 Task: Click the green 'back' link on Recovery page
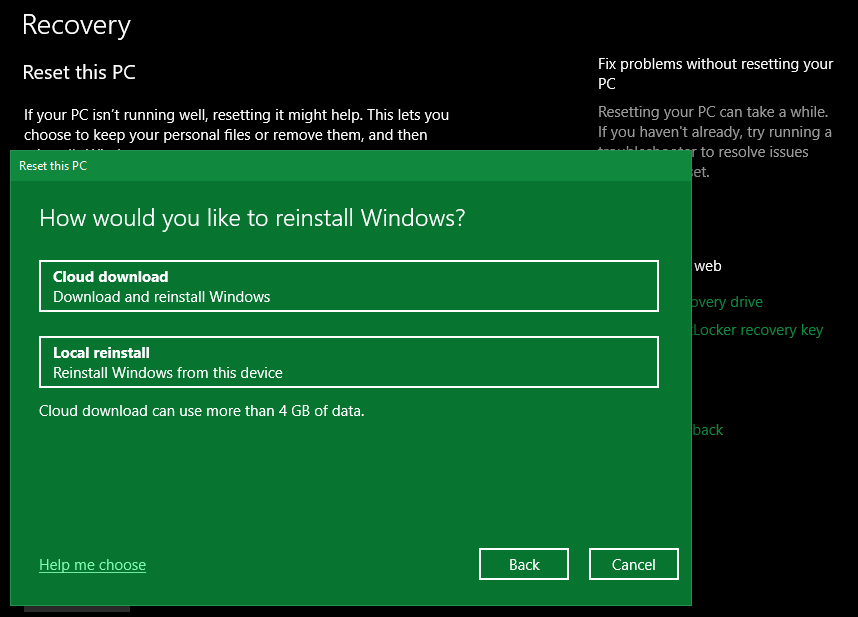(x=709, y=429)
